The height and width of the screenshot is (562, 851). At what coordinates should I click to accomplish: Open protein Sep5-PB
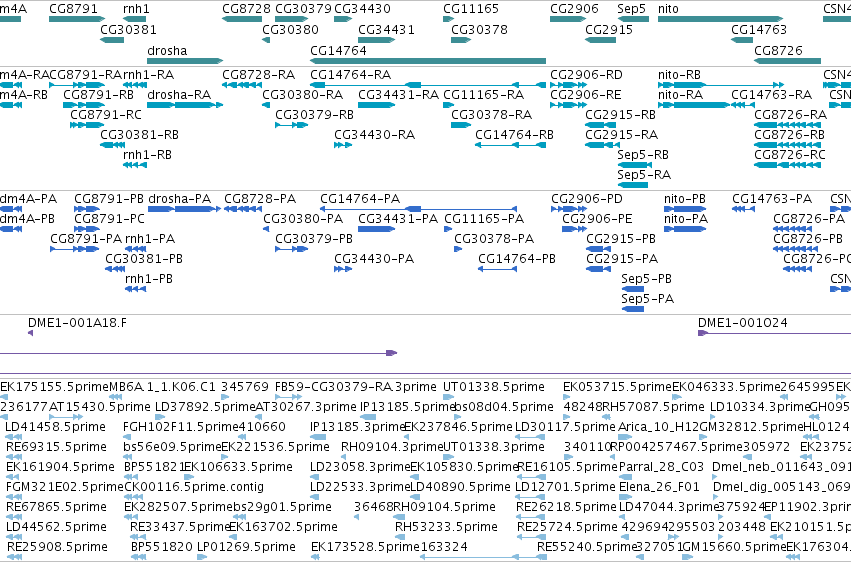[x=646, y=279]
